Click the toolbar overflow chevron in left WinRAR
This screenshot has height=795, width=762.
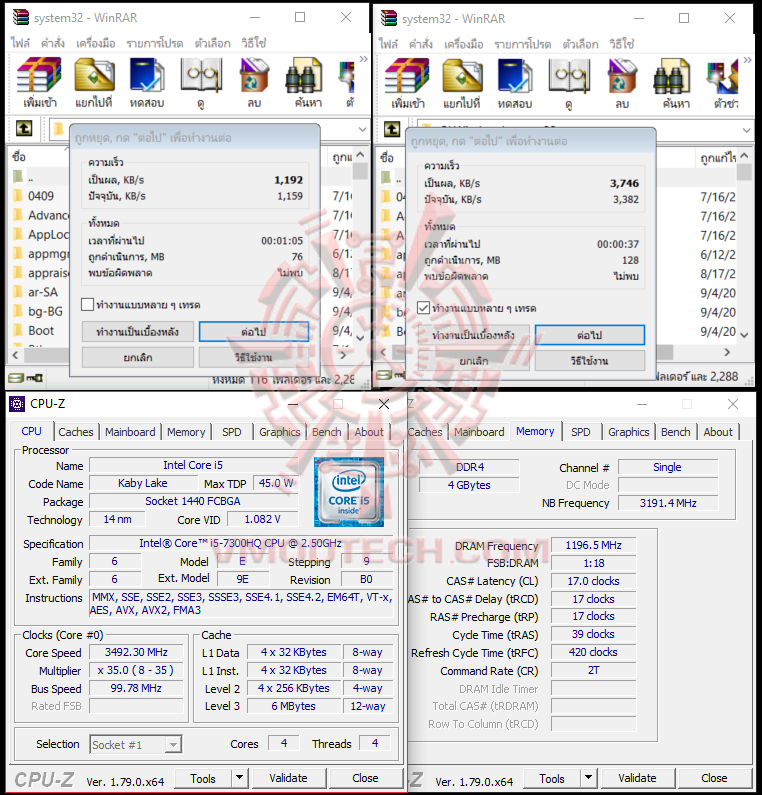click(x=363, y=59)
